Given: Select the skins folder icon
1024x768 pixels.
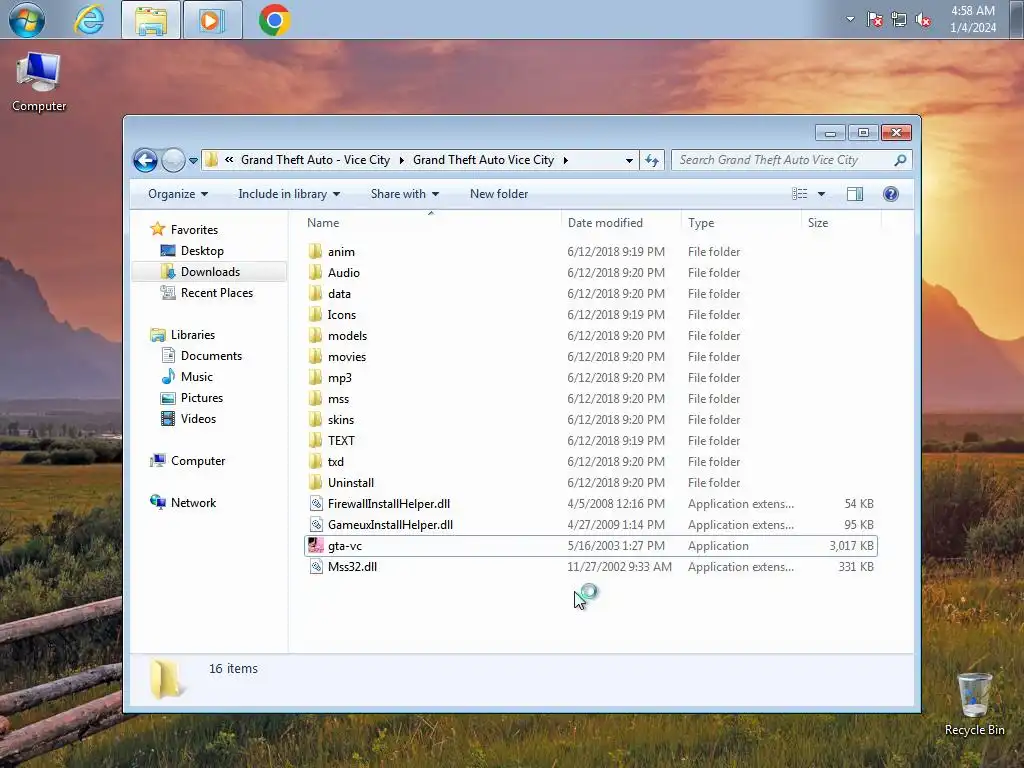Looking at the screenshot, I should [x=315, y=419].
